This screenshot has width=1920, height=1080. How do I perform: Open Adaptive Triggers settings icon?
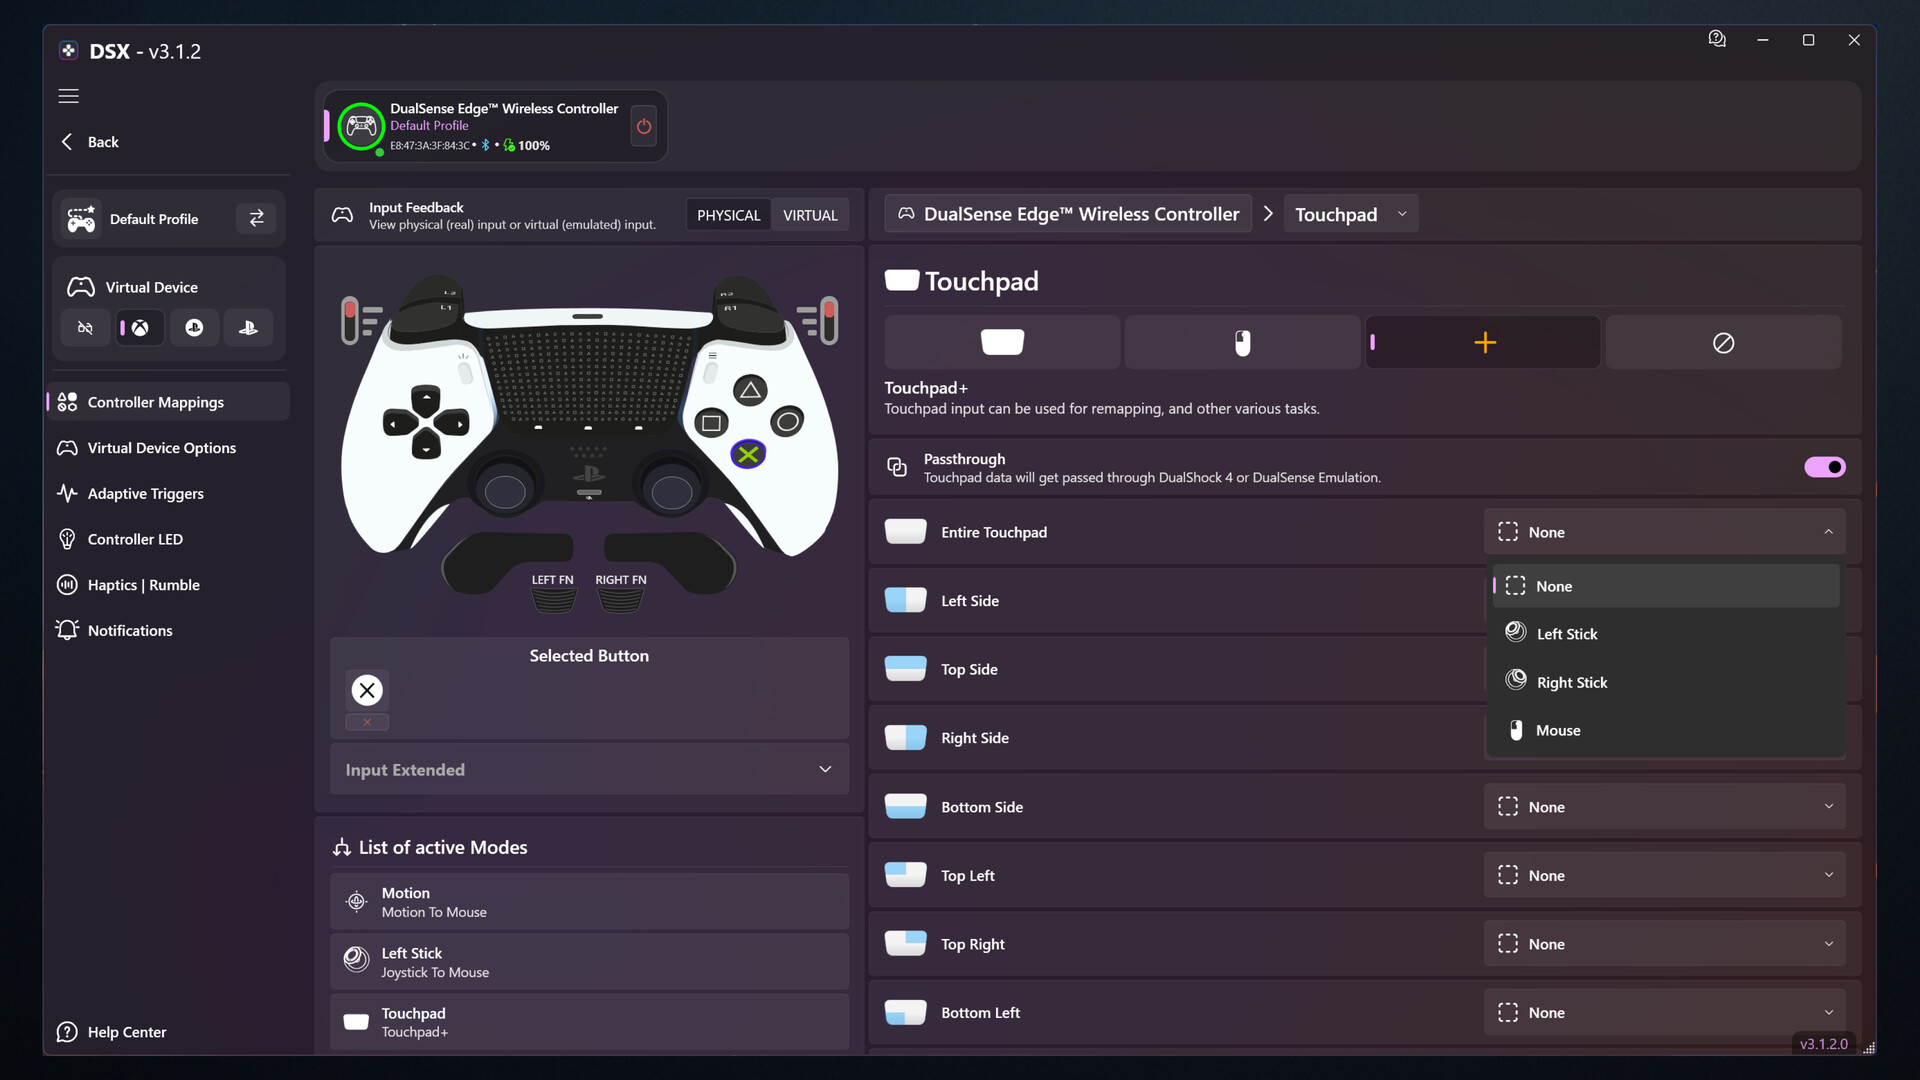tap(67, 493)
